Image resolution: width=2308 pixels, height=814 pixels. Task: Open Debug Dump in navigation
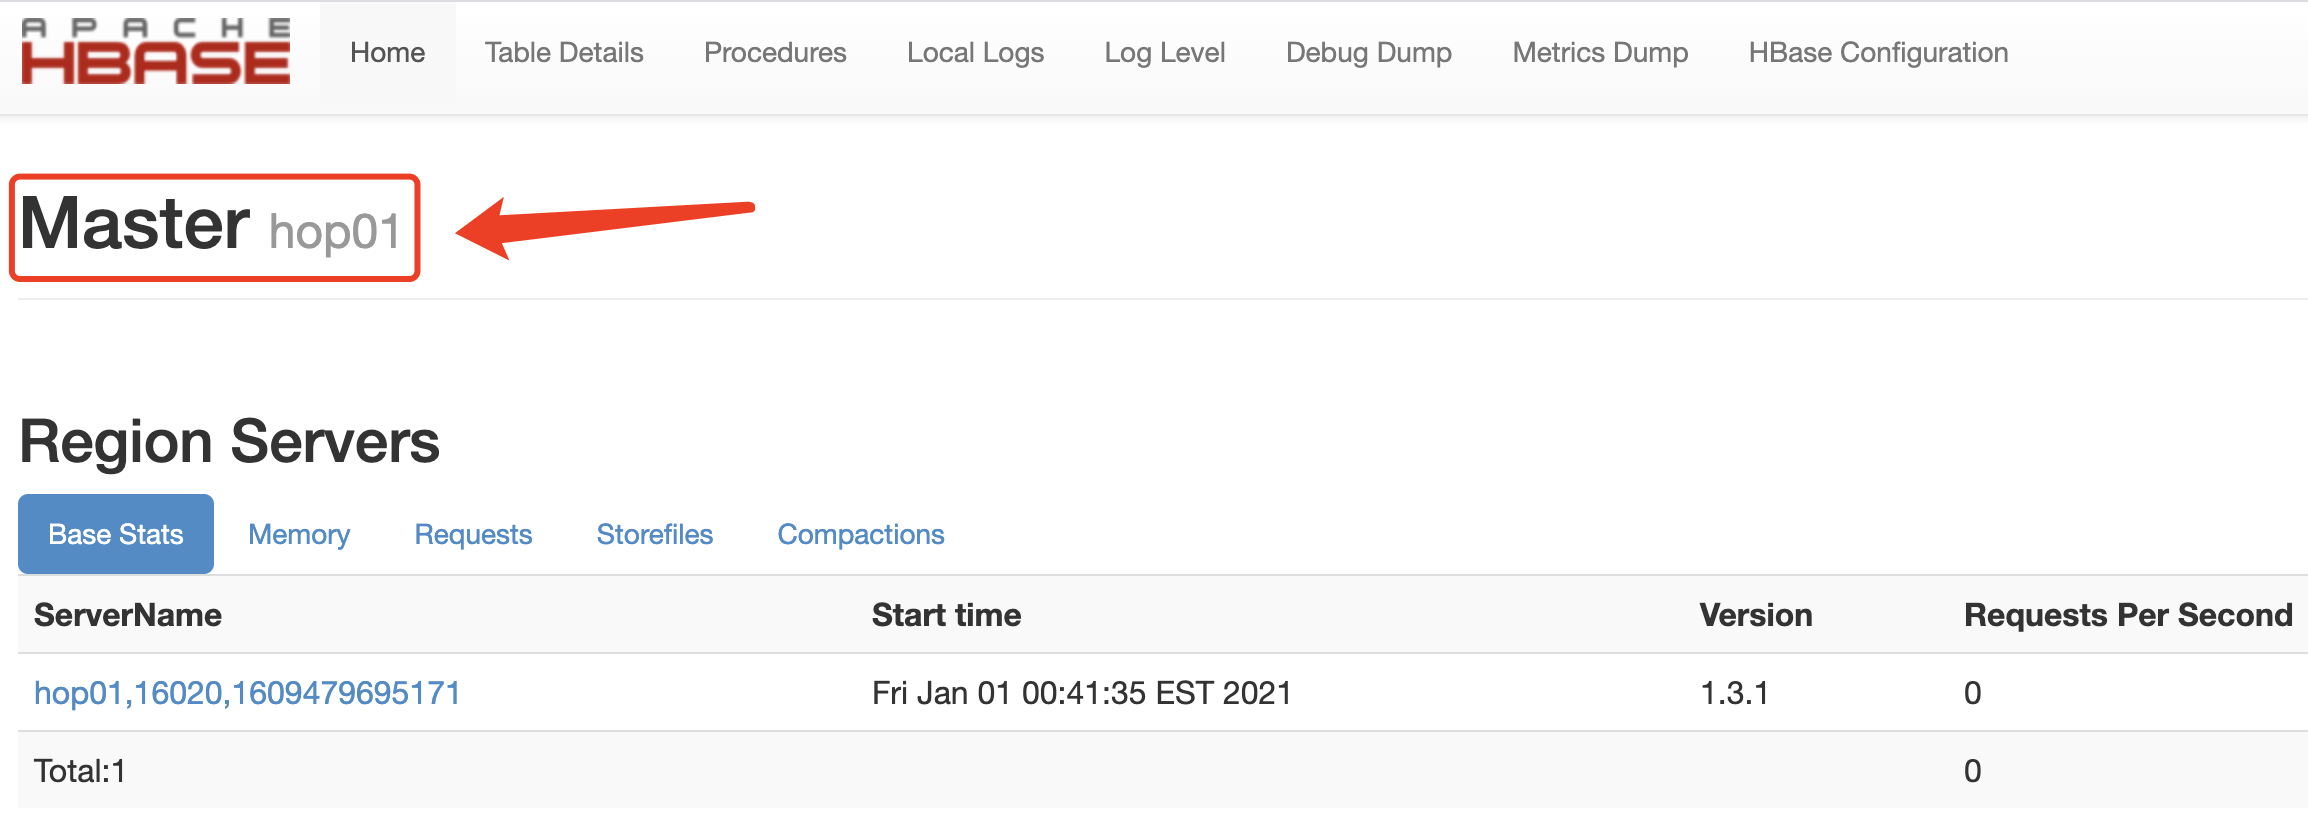click(1368, 53)
